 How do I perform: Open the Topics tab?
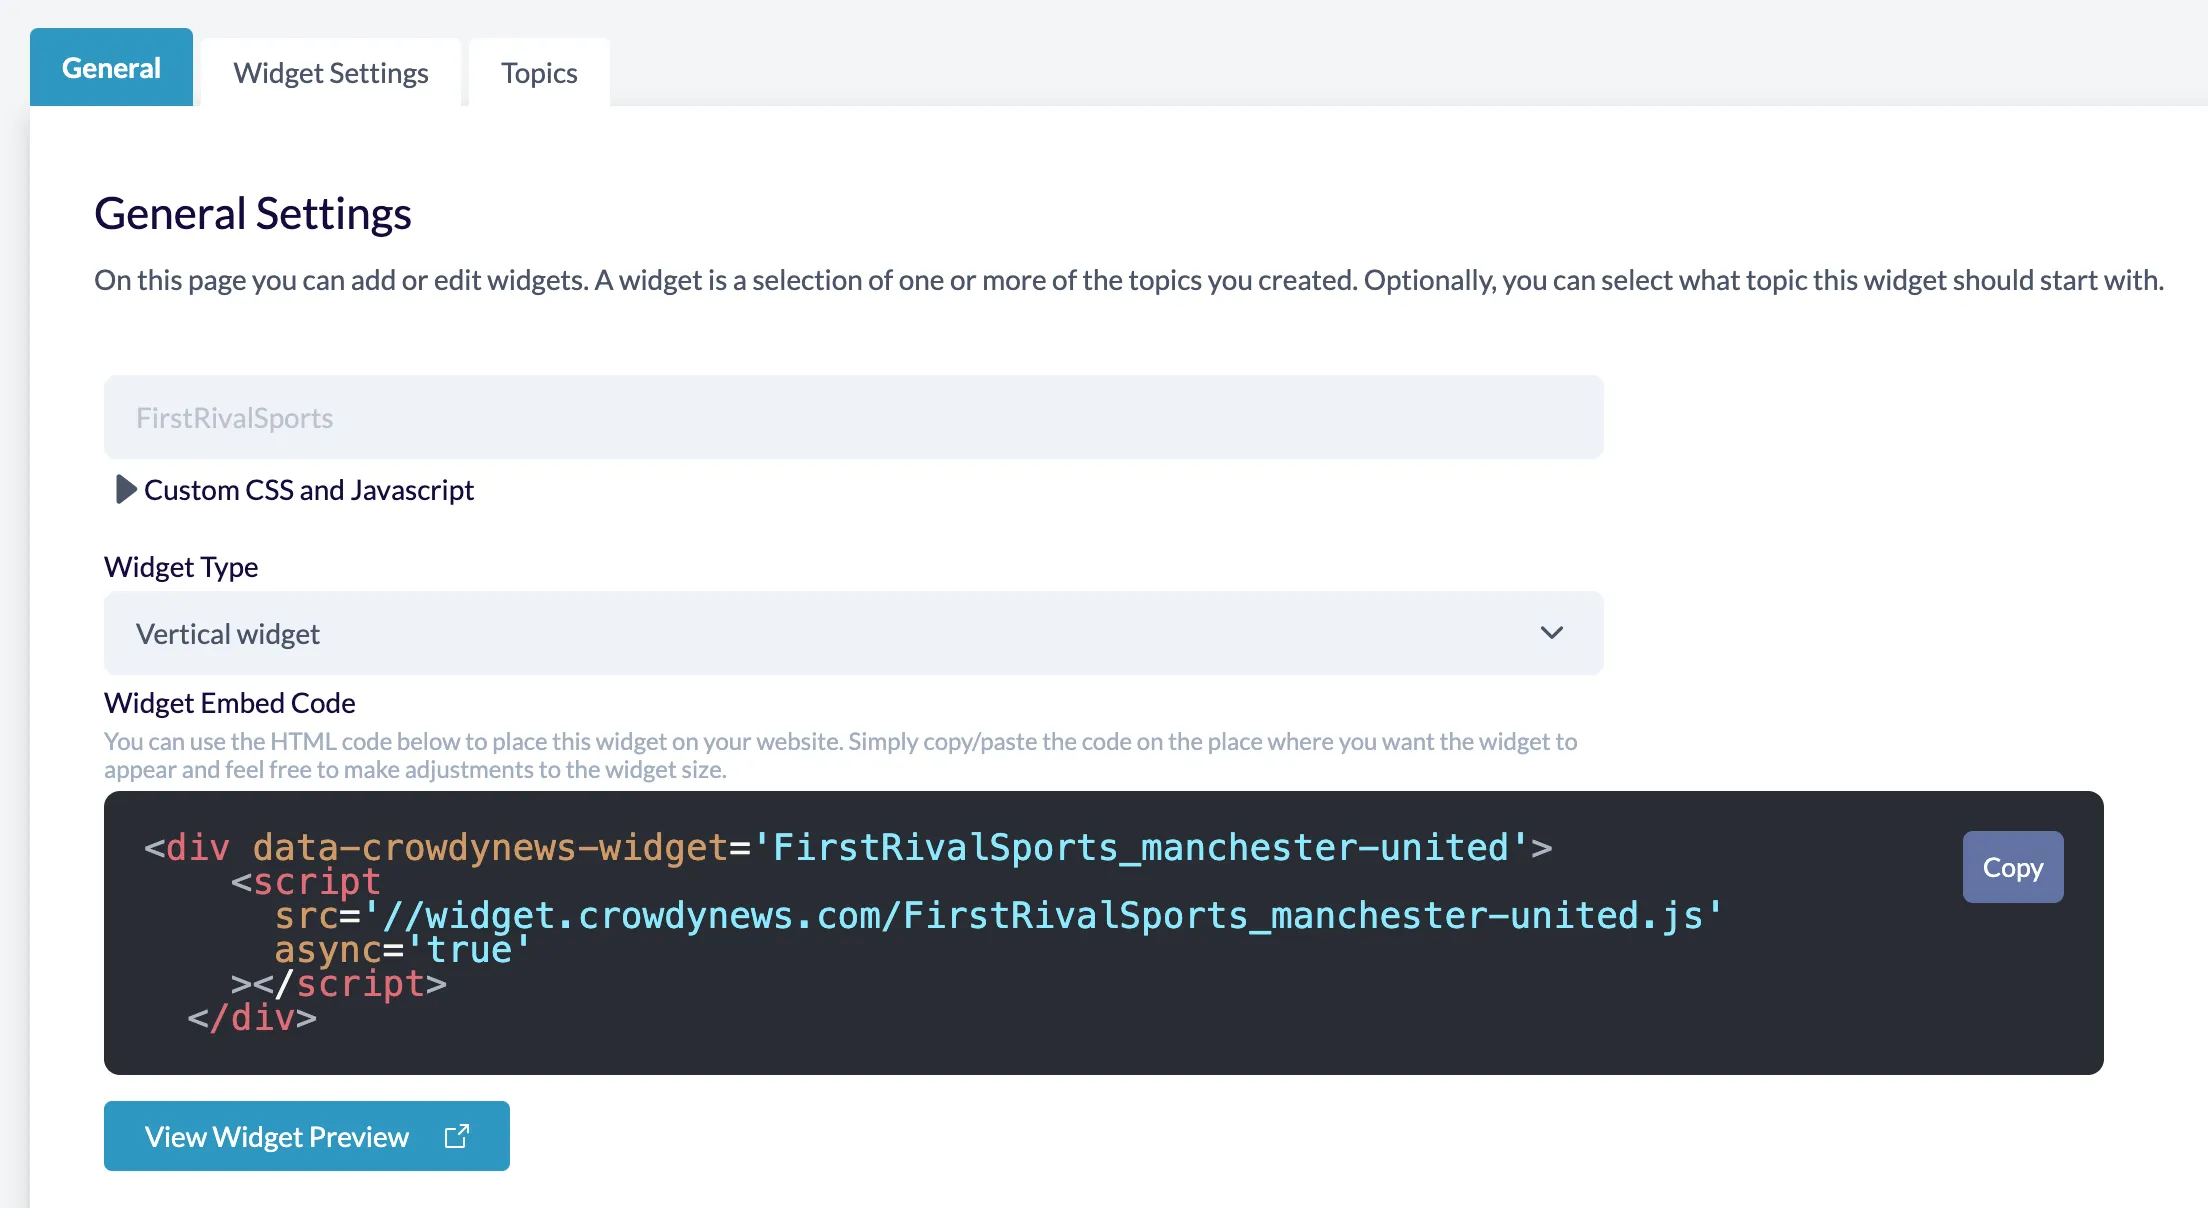(538, 72)
